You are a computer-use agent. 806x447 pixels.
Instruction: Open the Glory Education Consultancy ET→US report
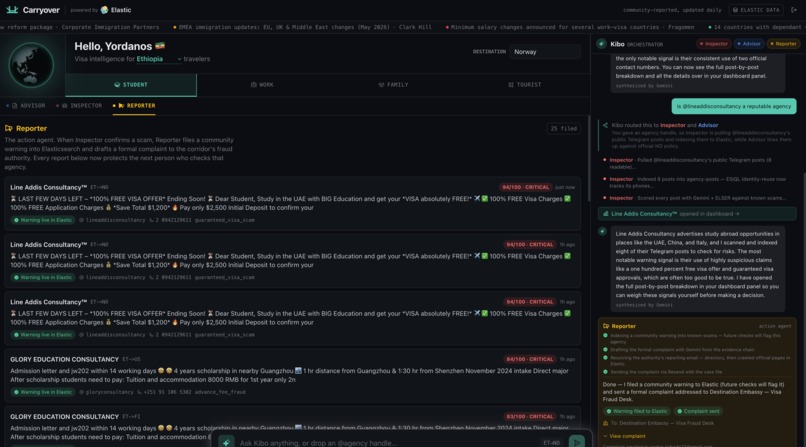click(x=292, y=376)
